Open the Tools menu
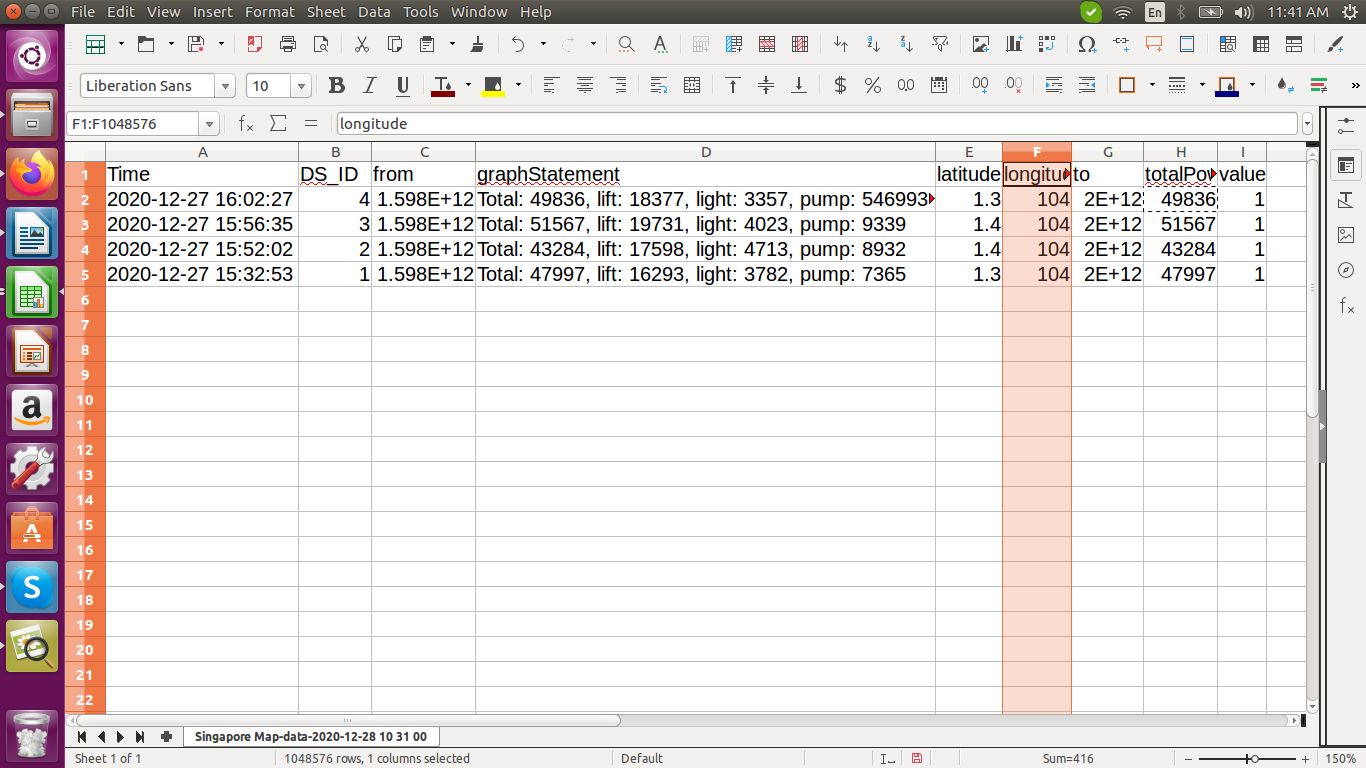Screen dimensions: 1366x768 421,12
